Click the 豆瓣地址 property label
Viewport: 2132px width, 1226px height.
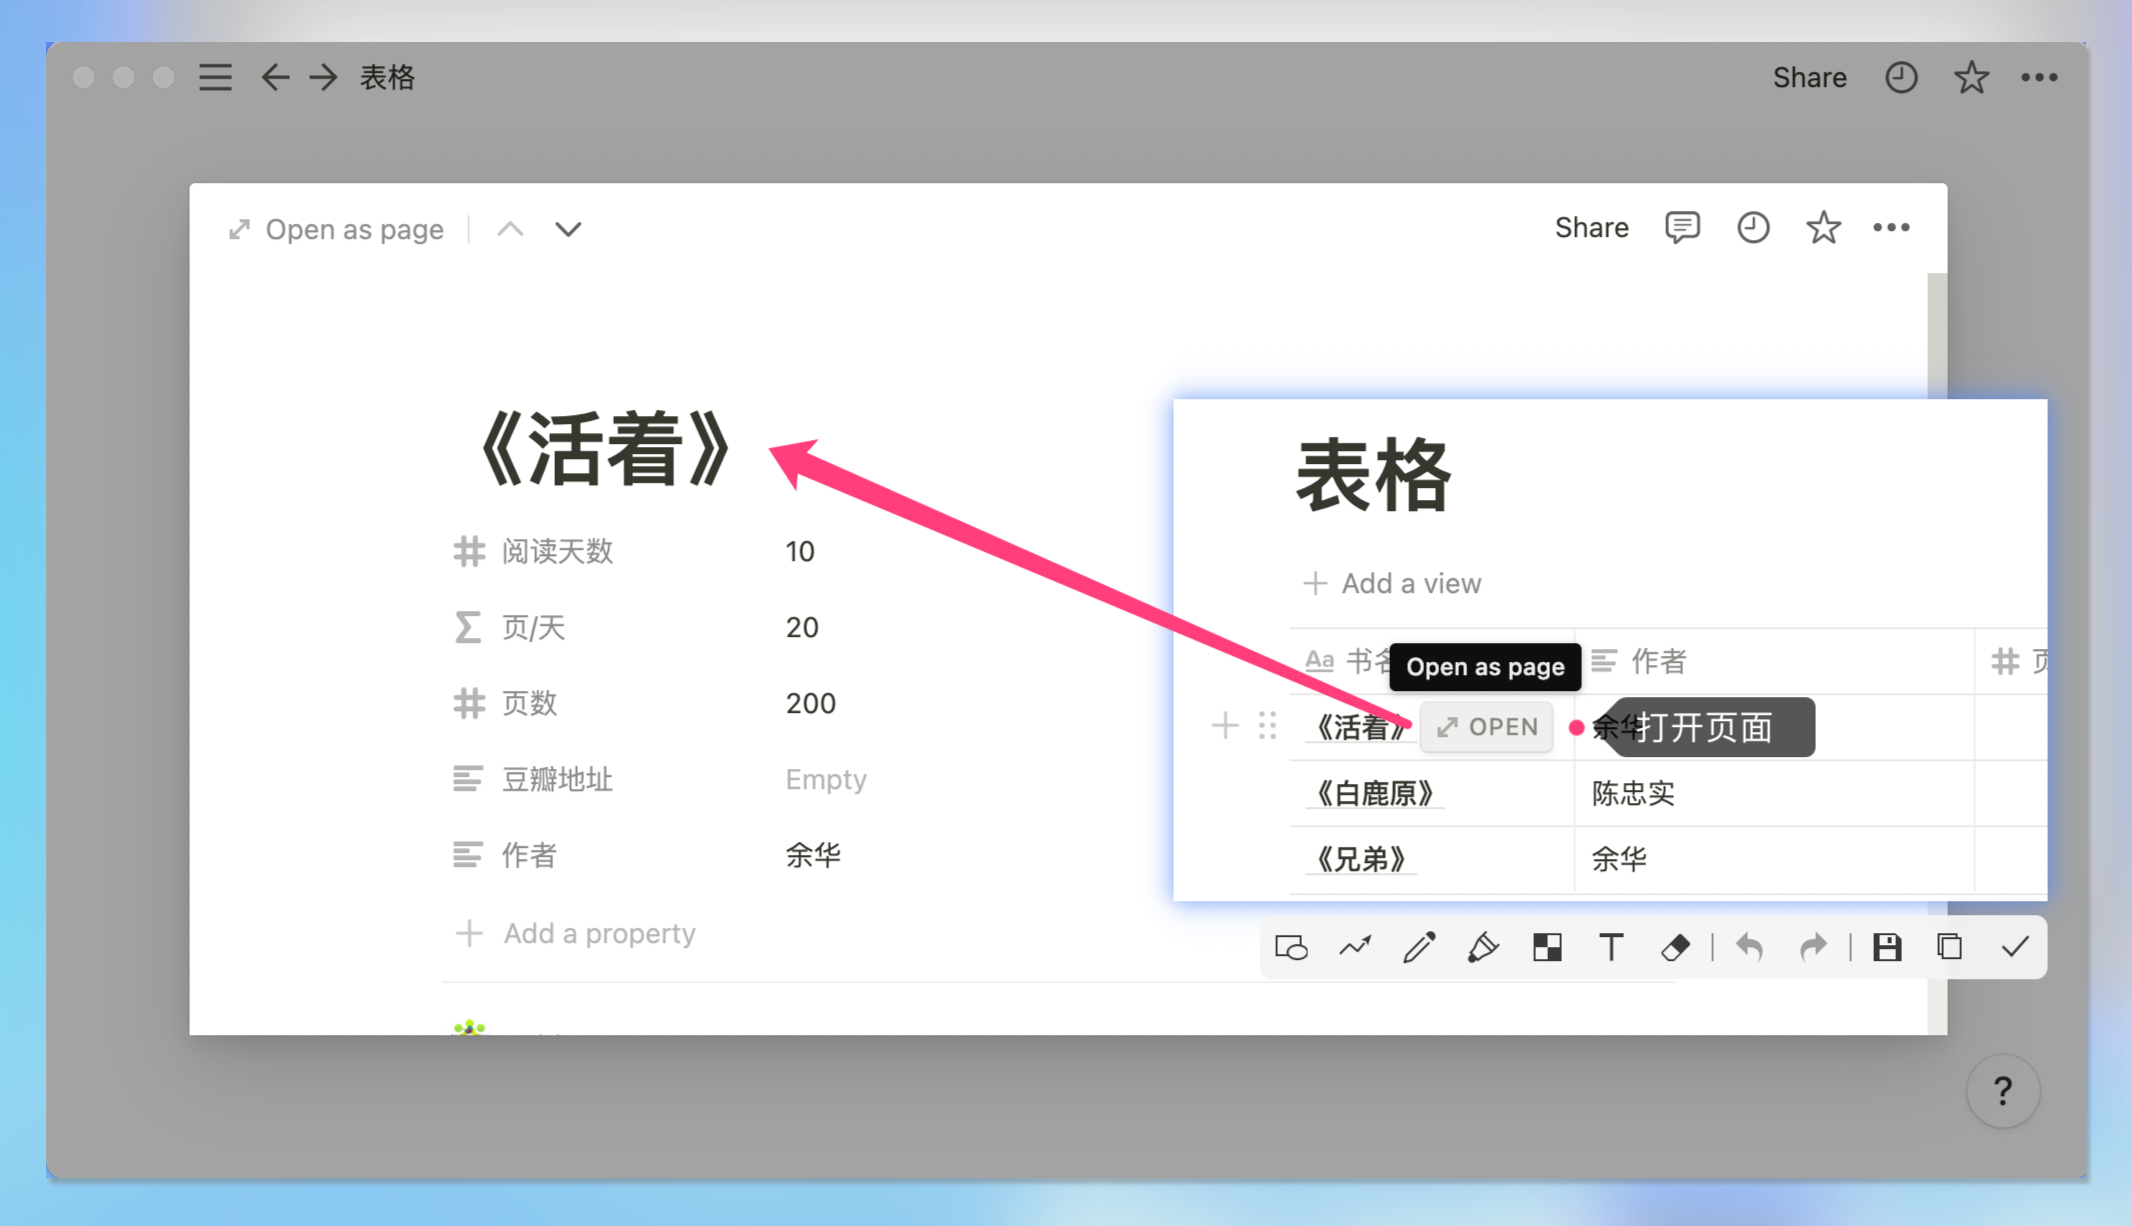(557, 779)
